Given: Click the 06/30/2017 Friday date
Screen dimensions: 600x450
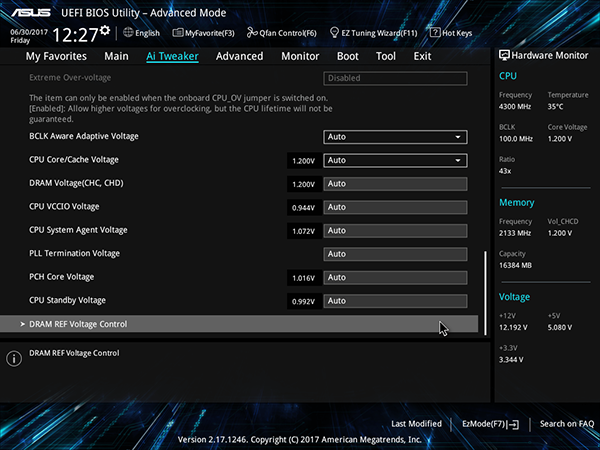Looking at the screenshot, I should pos(29,36).
